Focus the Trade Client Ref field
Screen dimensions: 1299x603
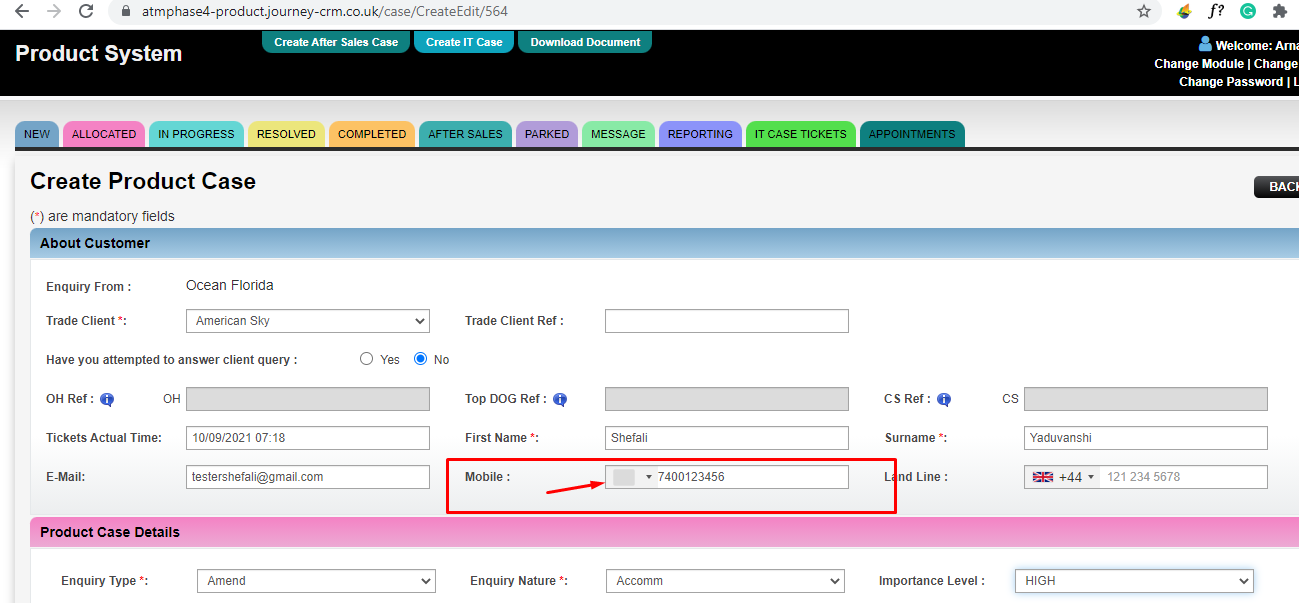727,321
